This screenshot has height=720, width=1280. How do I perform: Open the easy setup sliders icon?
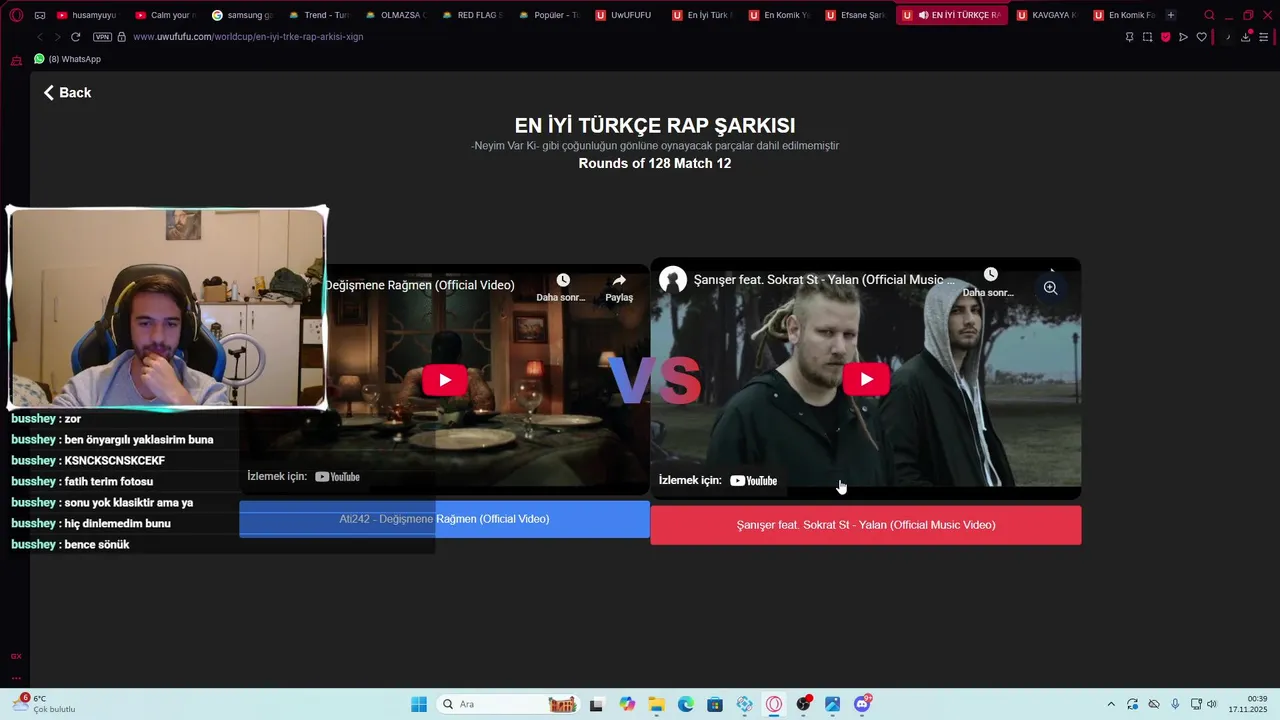click(1264, 37)
